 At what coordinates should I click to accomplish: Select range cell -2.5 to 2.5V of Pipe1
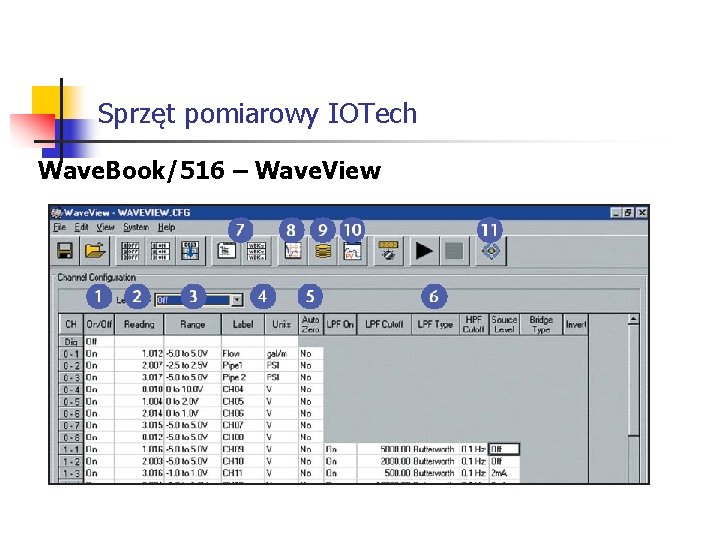click(192, 366)
